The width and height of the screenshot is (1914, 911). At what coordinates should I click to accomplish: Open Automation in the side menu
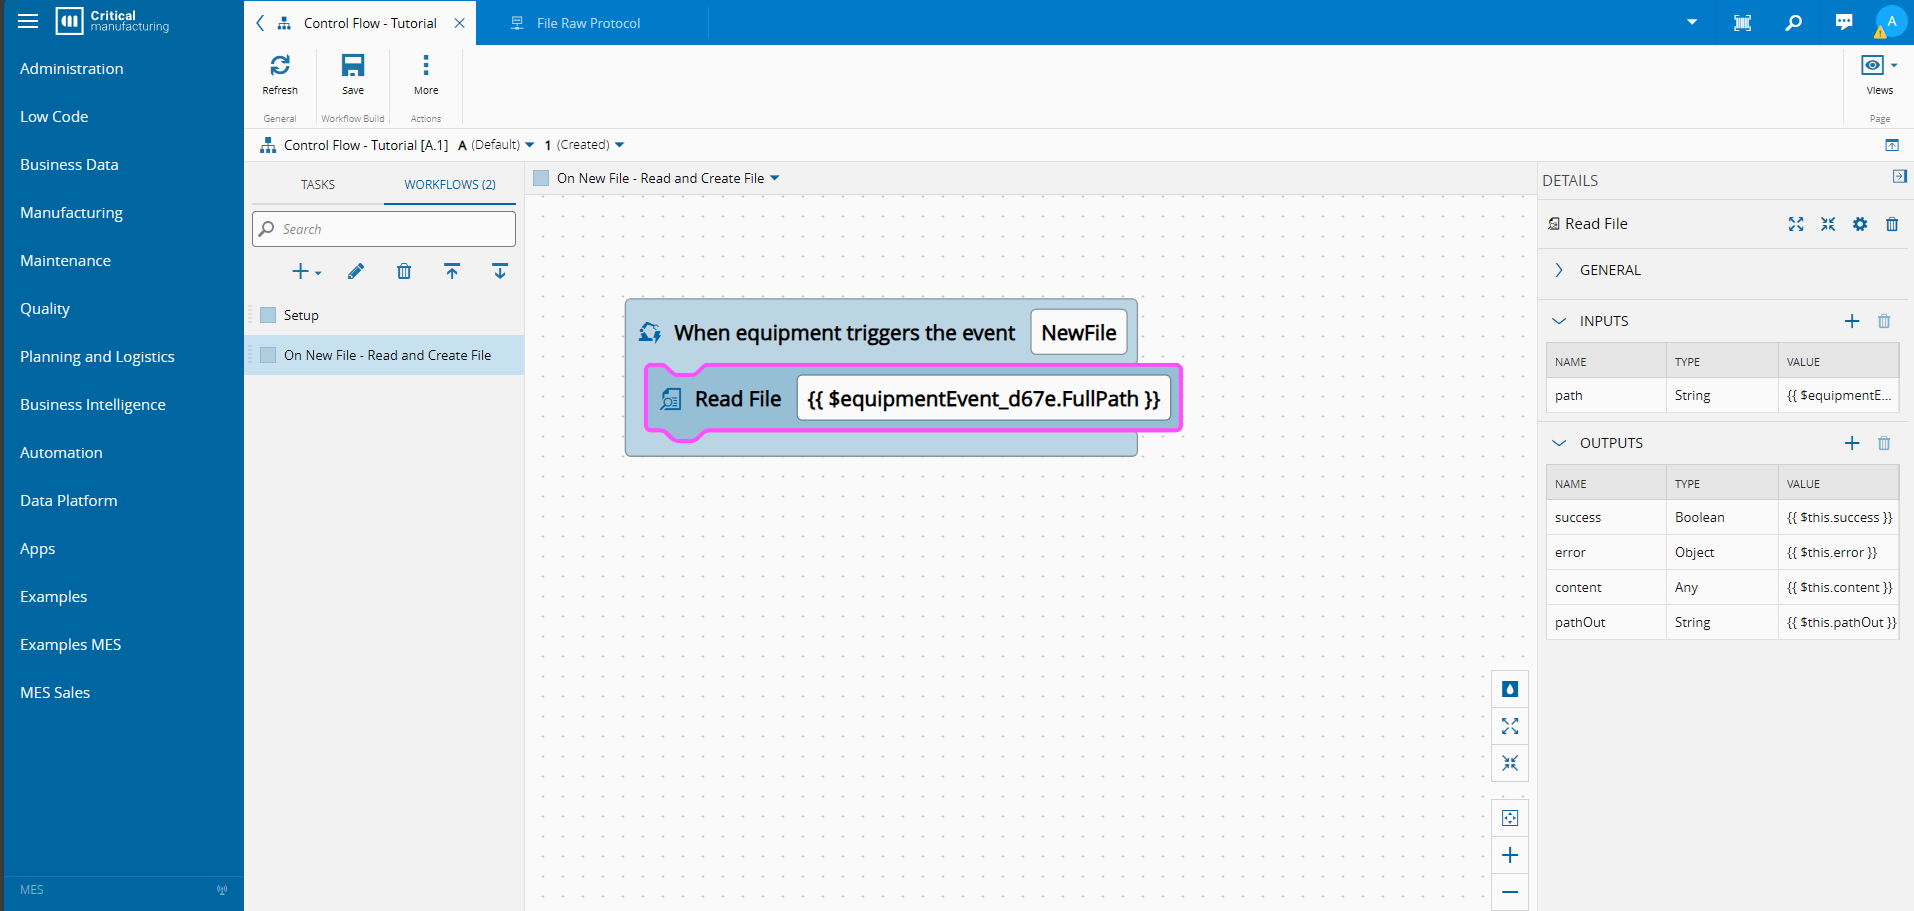click(x=61, y=452)
